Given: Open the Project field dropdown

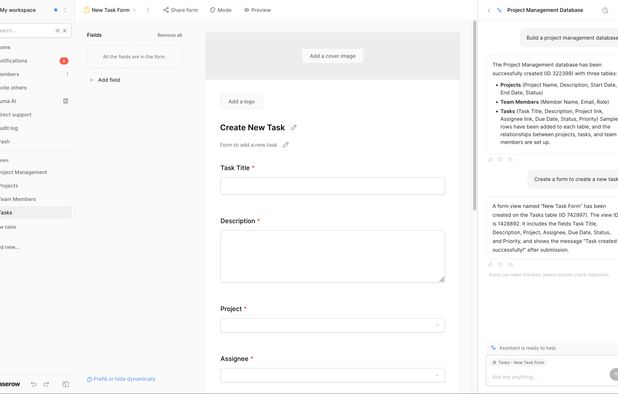Looking at the screenshot, I should (333, 325).
